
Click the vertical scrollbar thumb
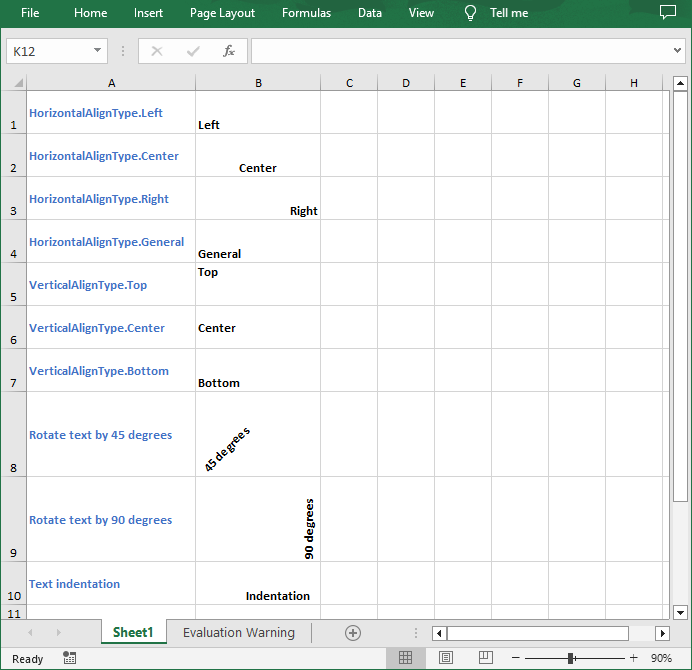point(680,296)
